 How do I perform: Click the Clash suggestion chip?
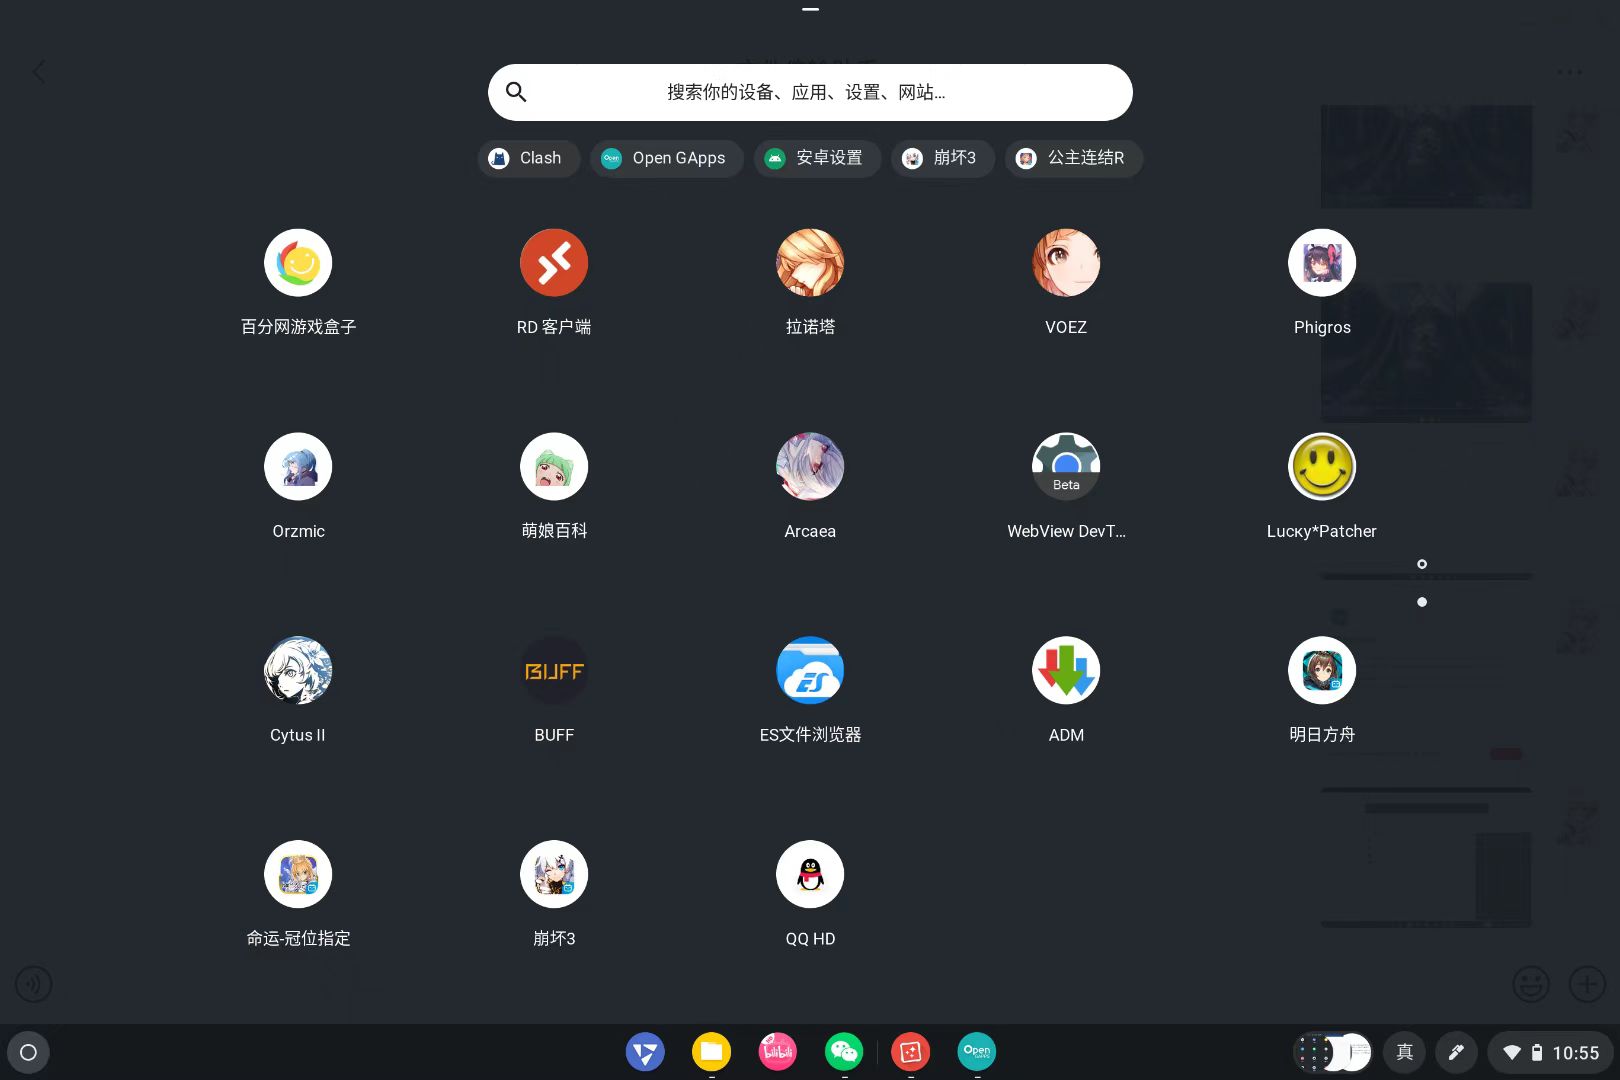[527, 158]
